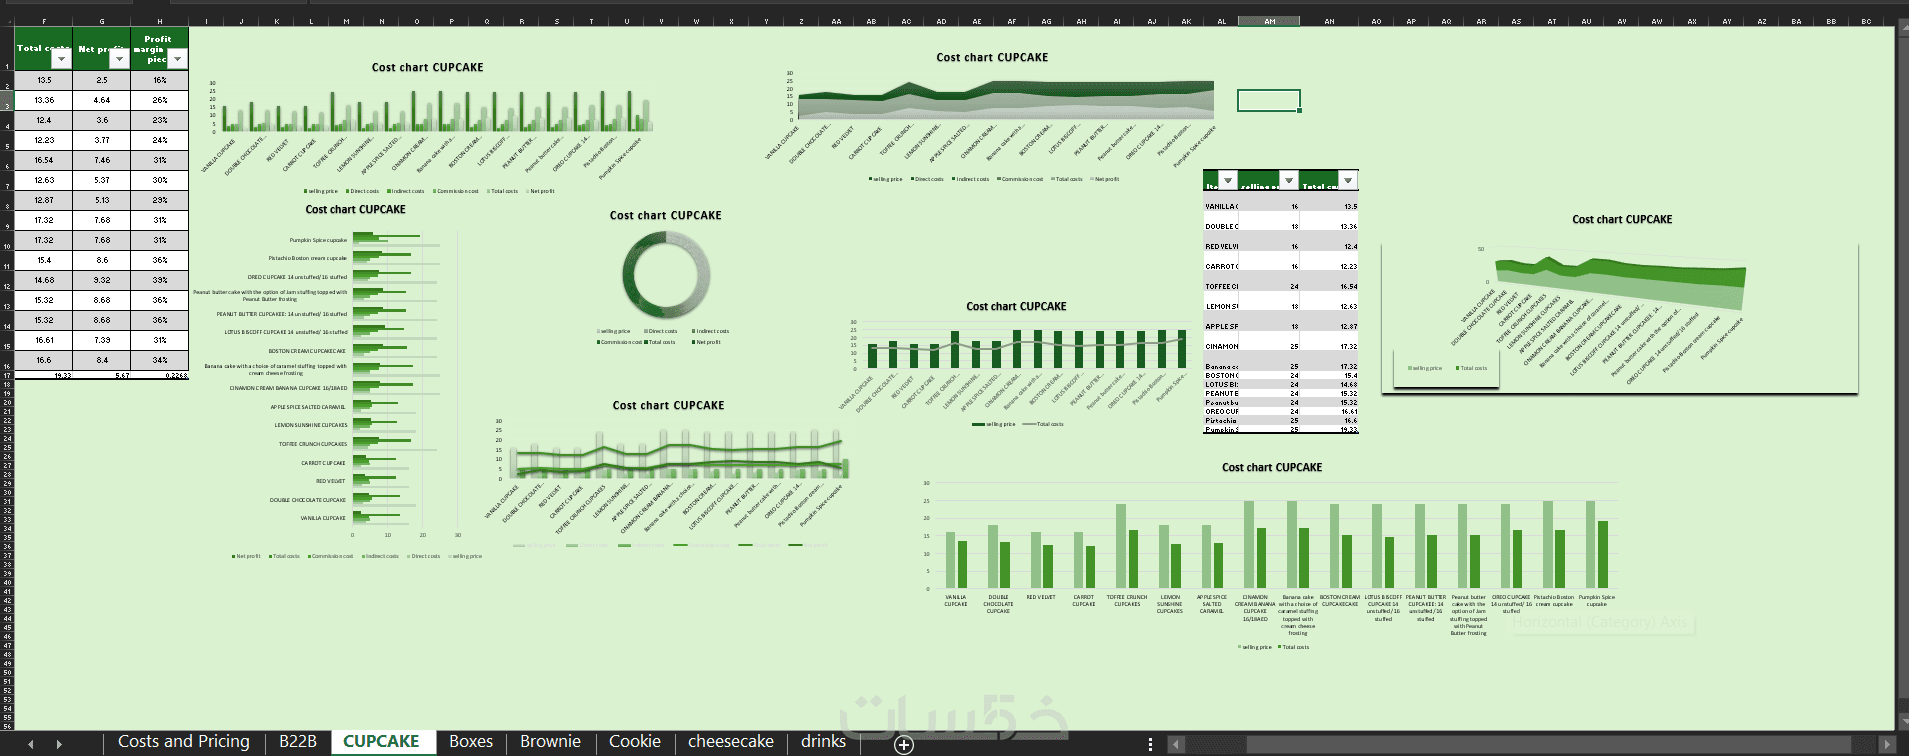Click selling price legend of large column chart

[1255, 647]
